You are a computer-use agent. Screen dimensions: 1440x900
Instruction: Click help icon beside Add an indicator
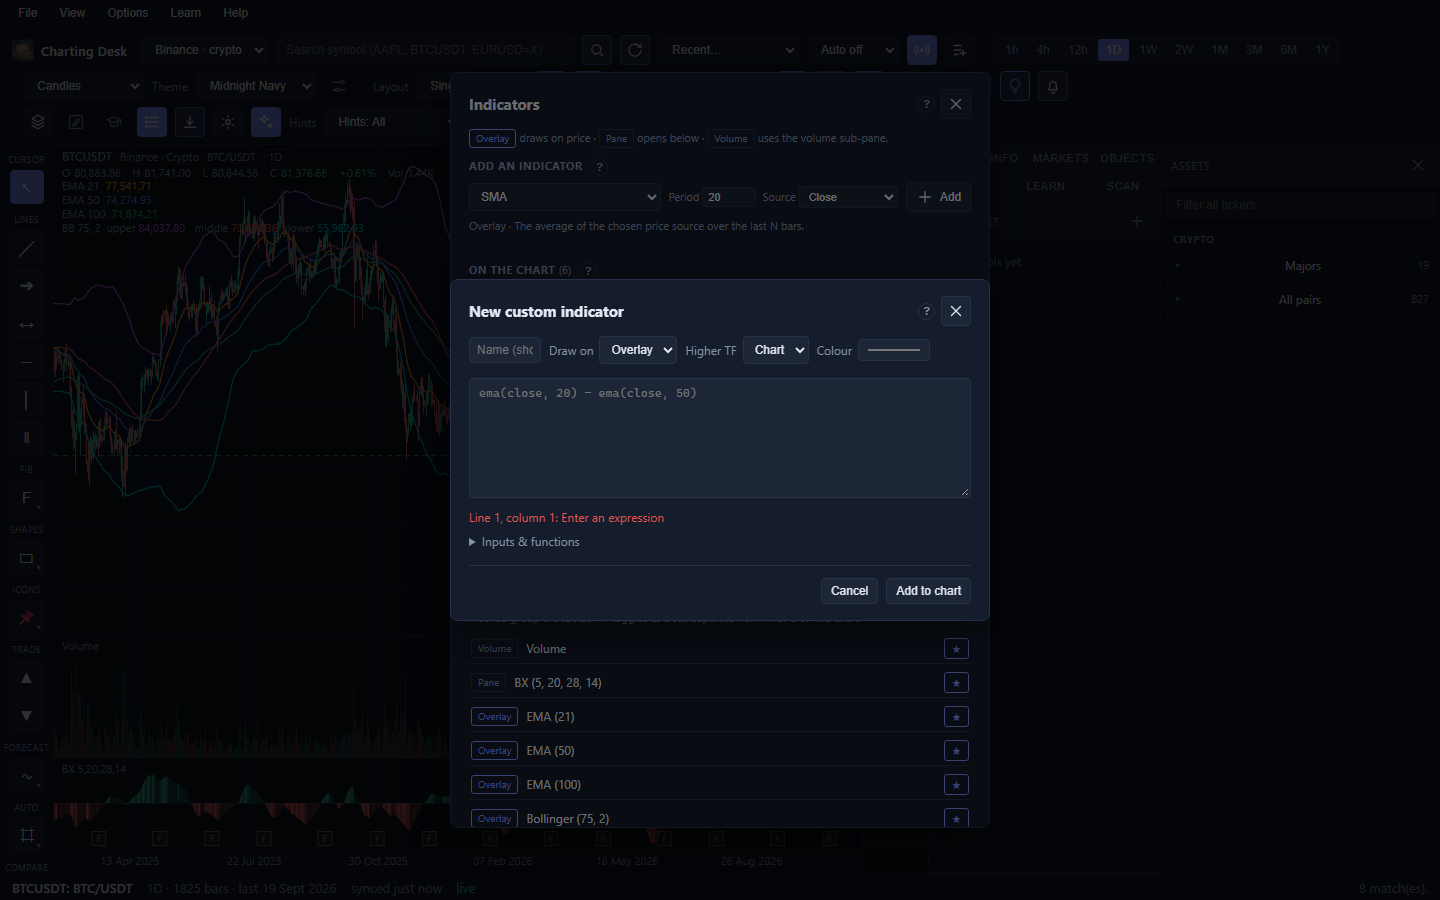pos(599,167)
